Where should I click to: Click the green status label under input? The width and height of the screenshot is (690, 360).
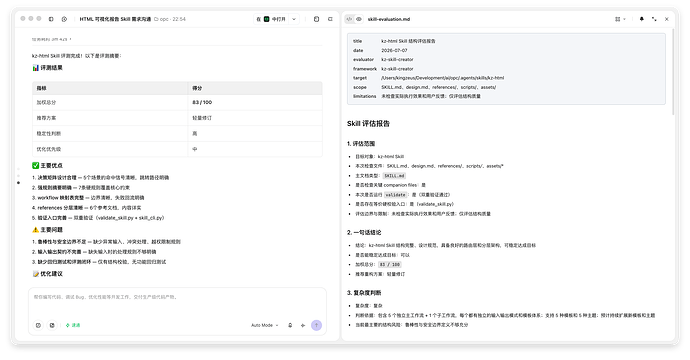[x=73, y=325]
